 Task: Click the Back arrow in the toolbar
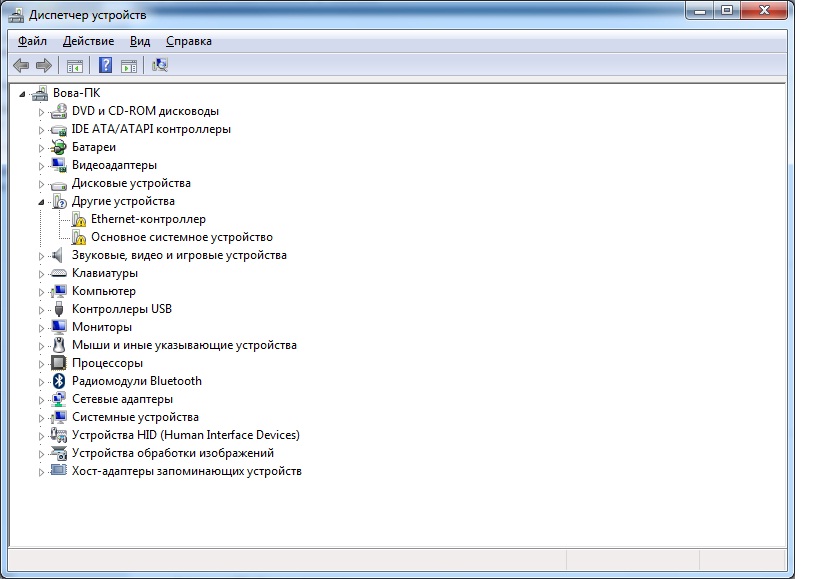click(21, 66)
